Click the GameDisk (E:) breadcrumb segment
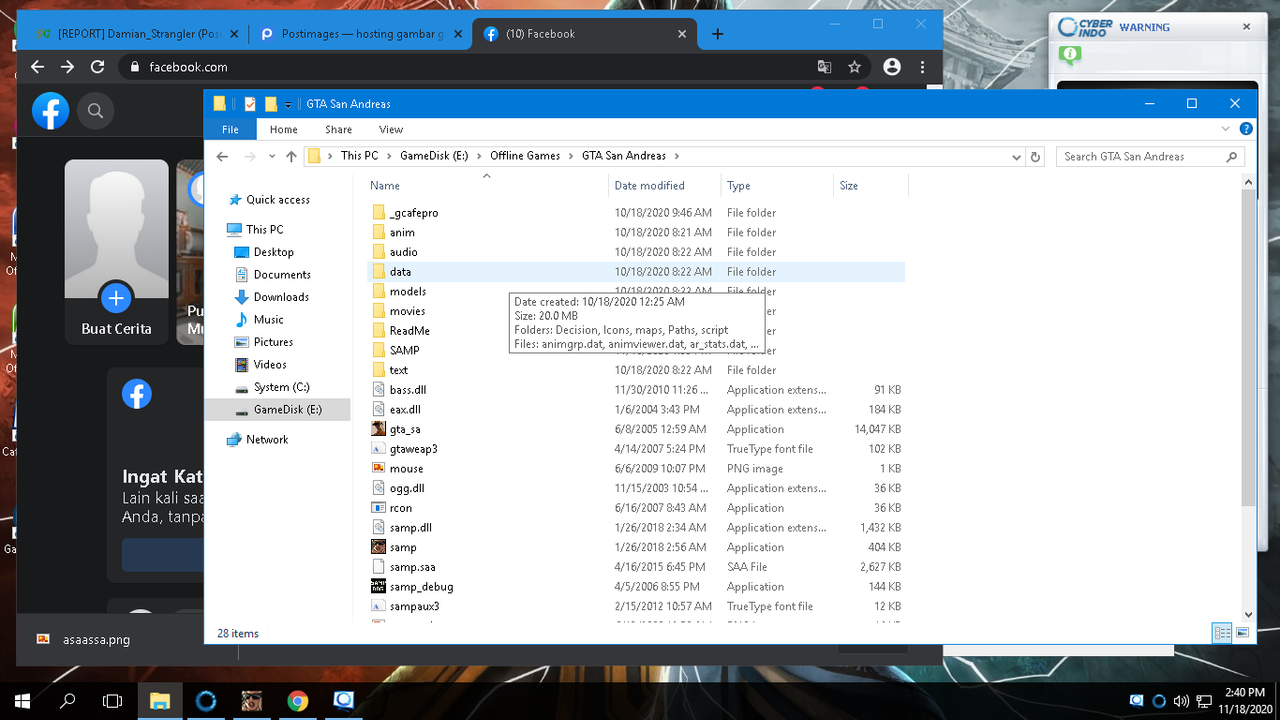1280x720 pixels. click(434, 156)
